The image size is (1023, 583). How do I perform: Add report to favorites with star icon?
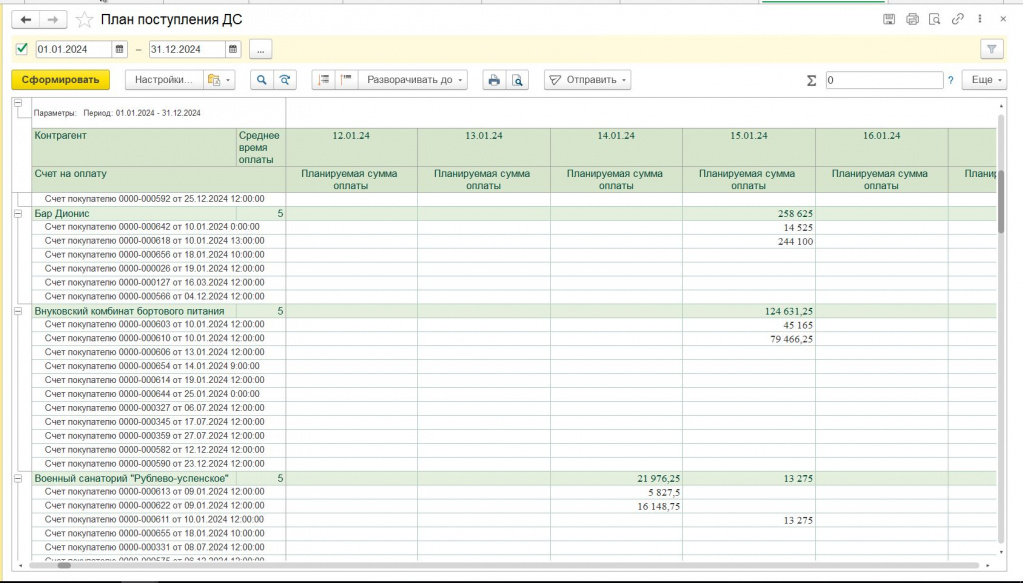[x=85, y=20]
